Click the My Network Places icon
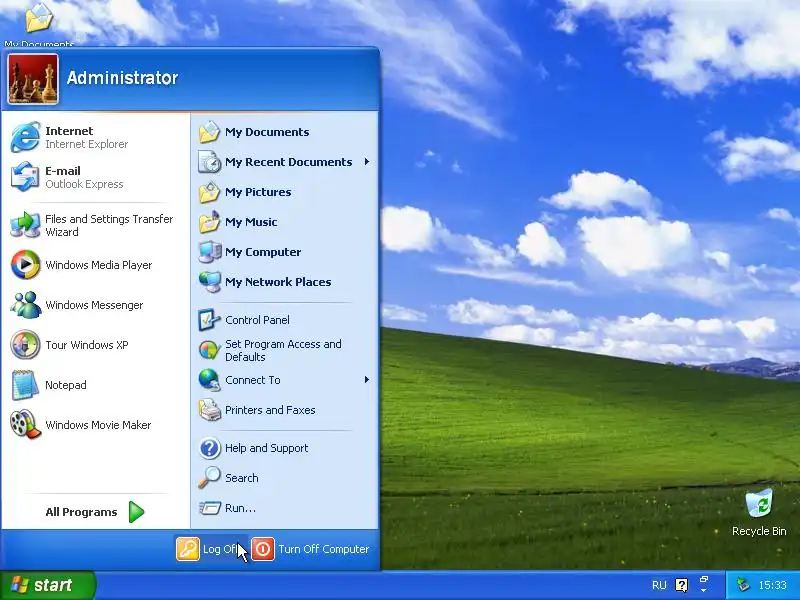Image resolution: width=800 pixels, height=600 pixels. tap(209, 282)
